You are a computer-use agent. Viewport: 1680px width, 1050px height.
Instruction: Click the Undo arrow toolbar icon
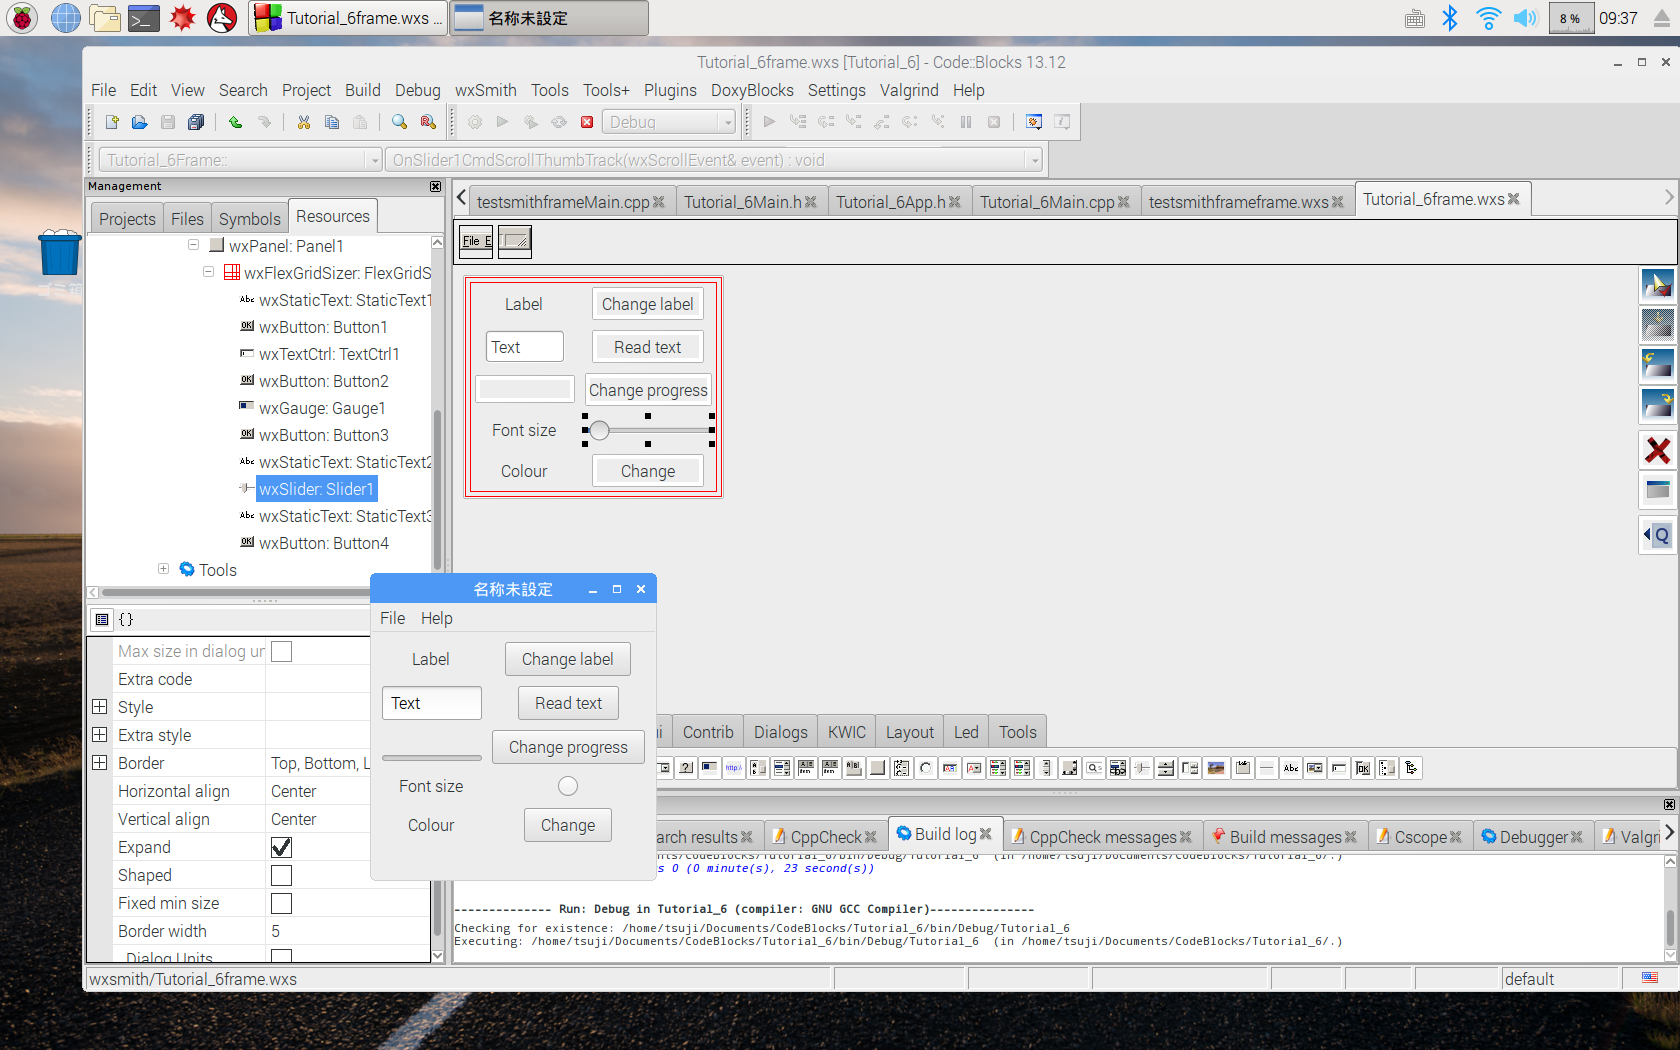(235, 122)
